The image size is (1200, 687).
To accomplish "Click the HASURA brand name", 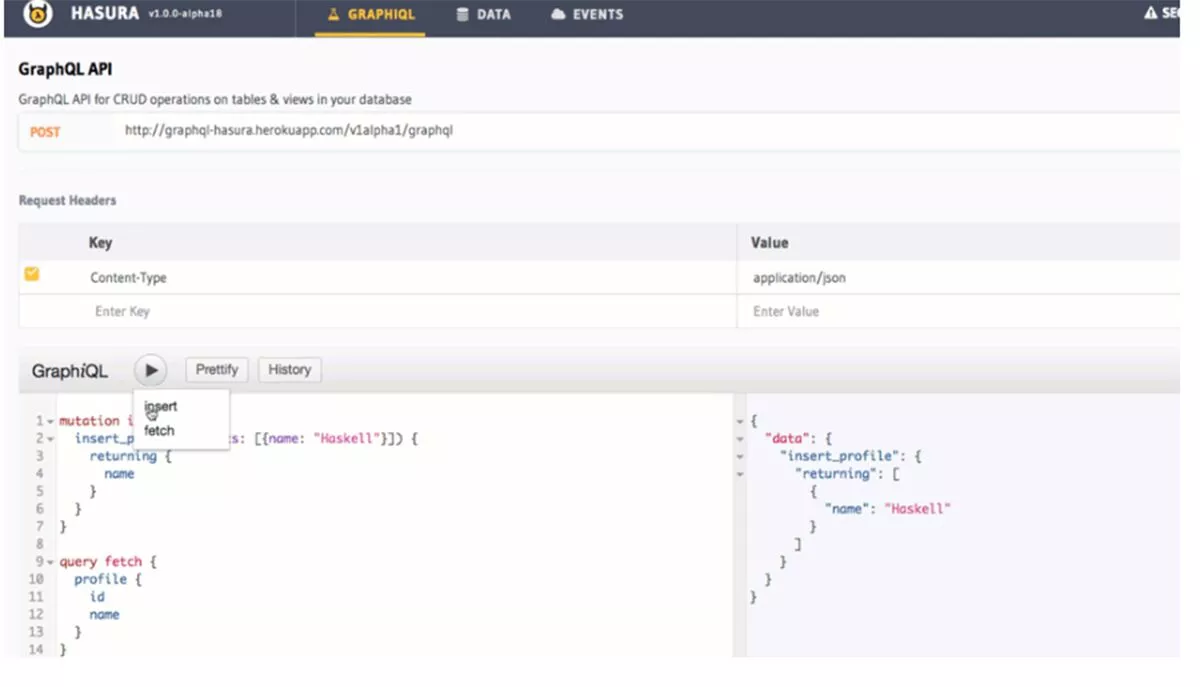I will point(105,14).
